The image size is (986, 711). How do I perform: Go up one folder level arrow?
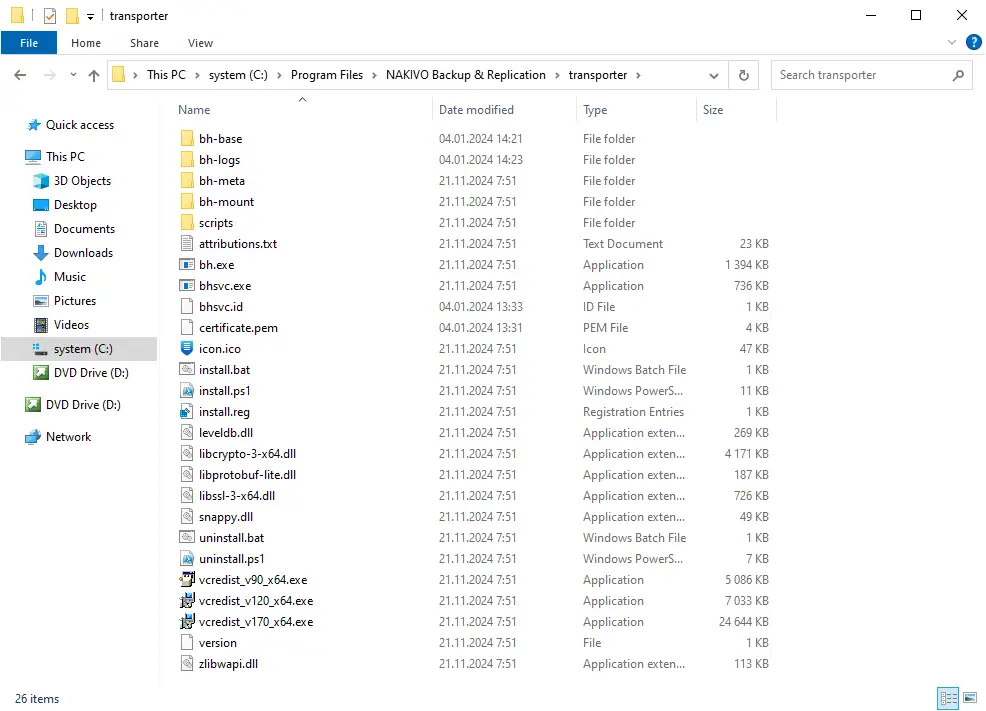[94, 75]
